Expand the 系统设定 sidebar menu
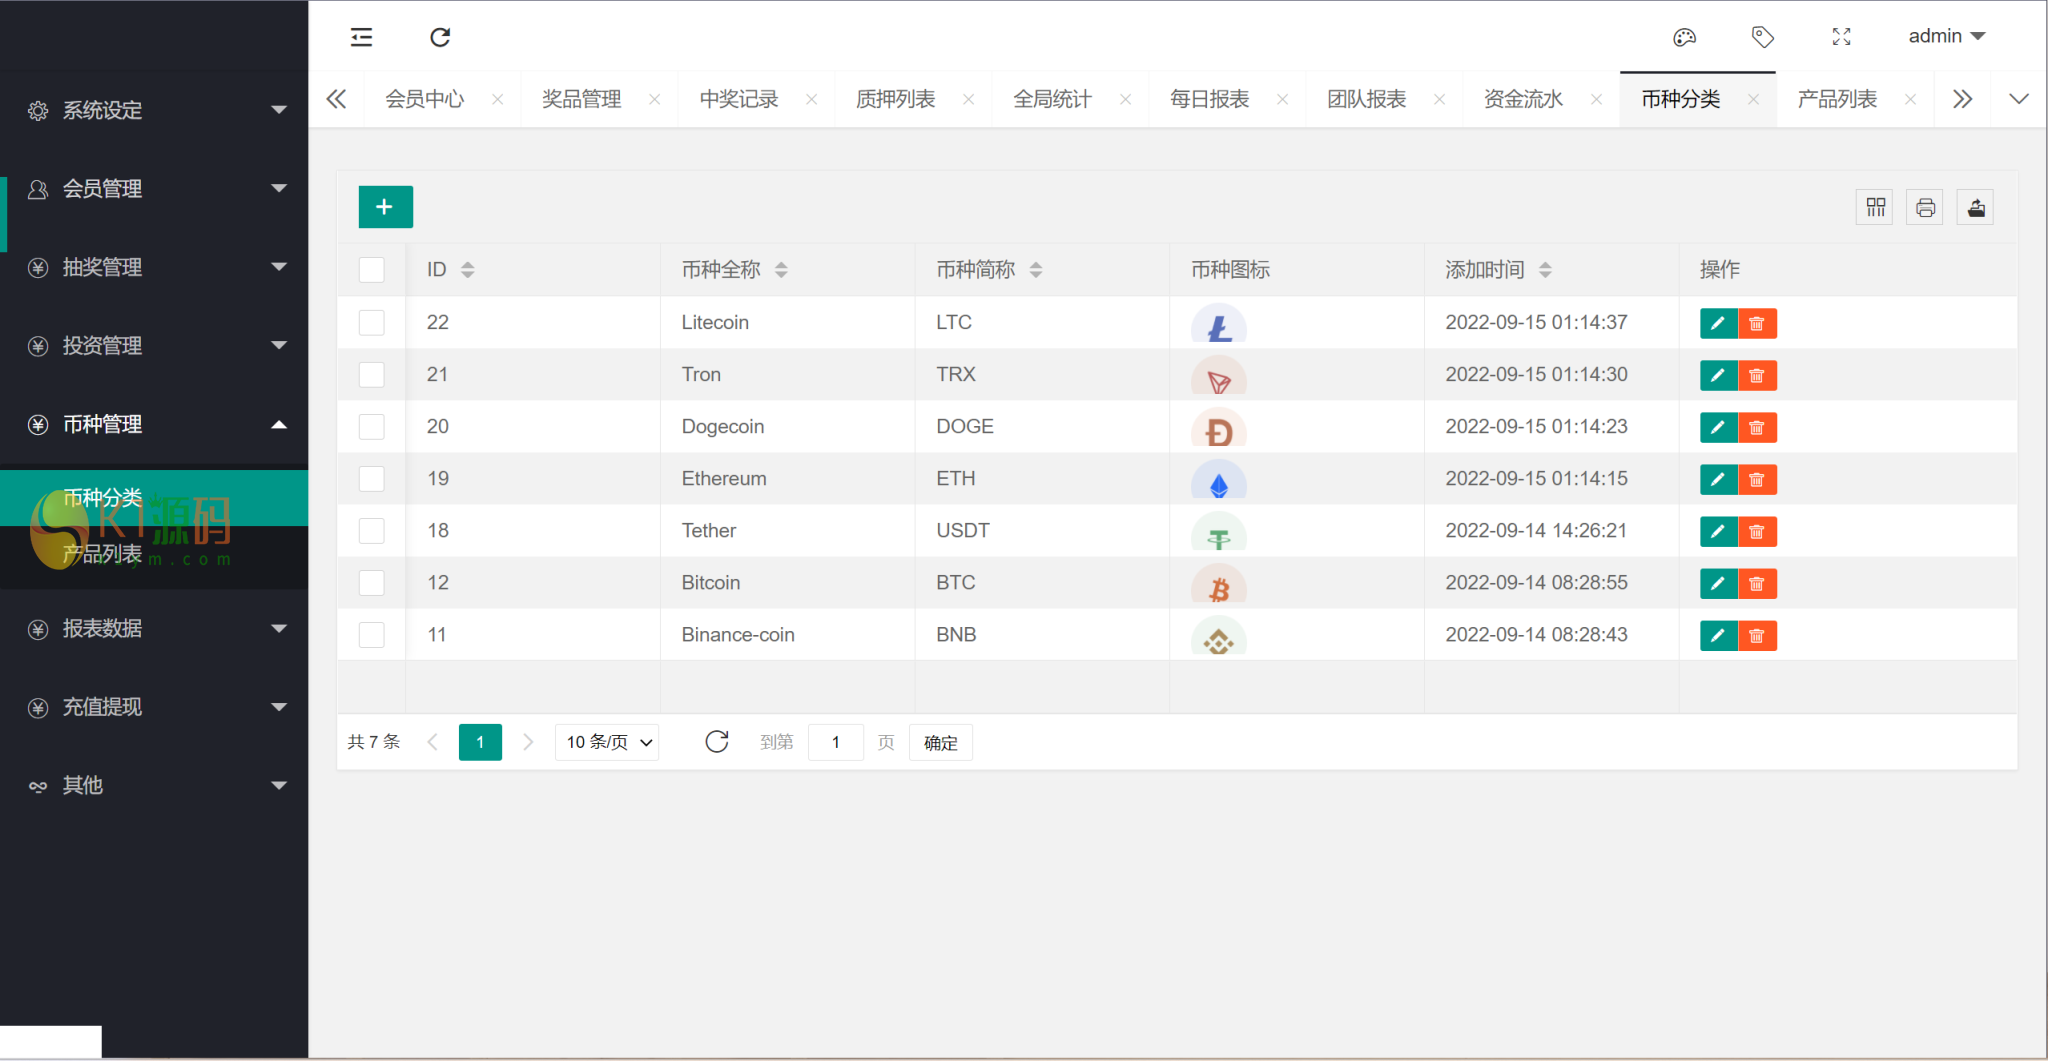Image resolution: width=2048 pixels, height=1061 pixels. 155,110
